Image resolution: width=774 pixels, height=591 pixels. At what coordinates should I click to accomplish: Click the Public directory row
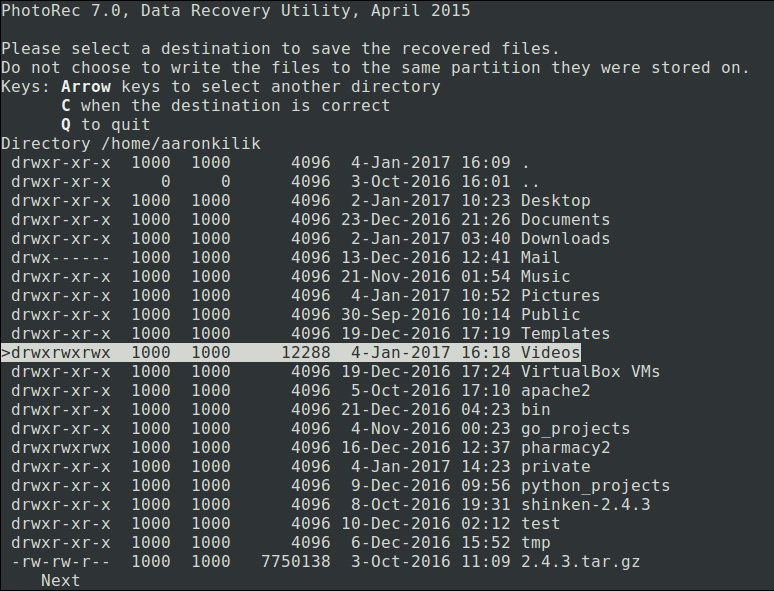point(550,315)
